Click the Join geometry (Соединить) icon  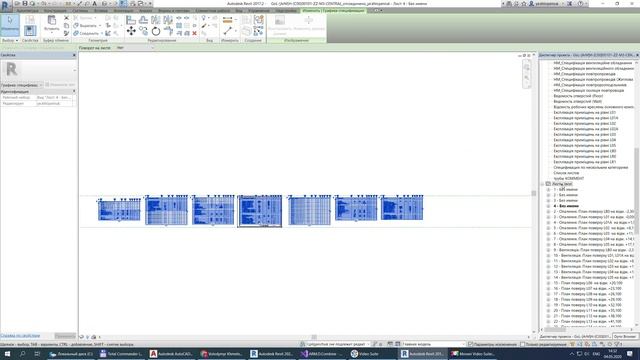pyautogui.click(x=76, y=33)
